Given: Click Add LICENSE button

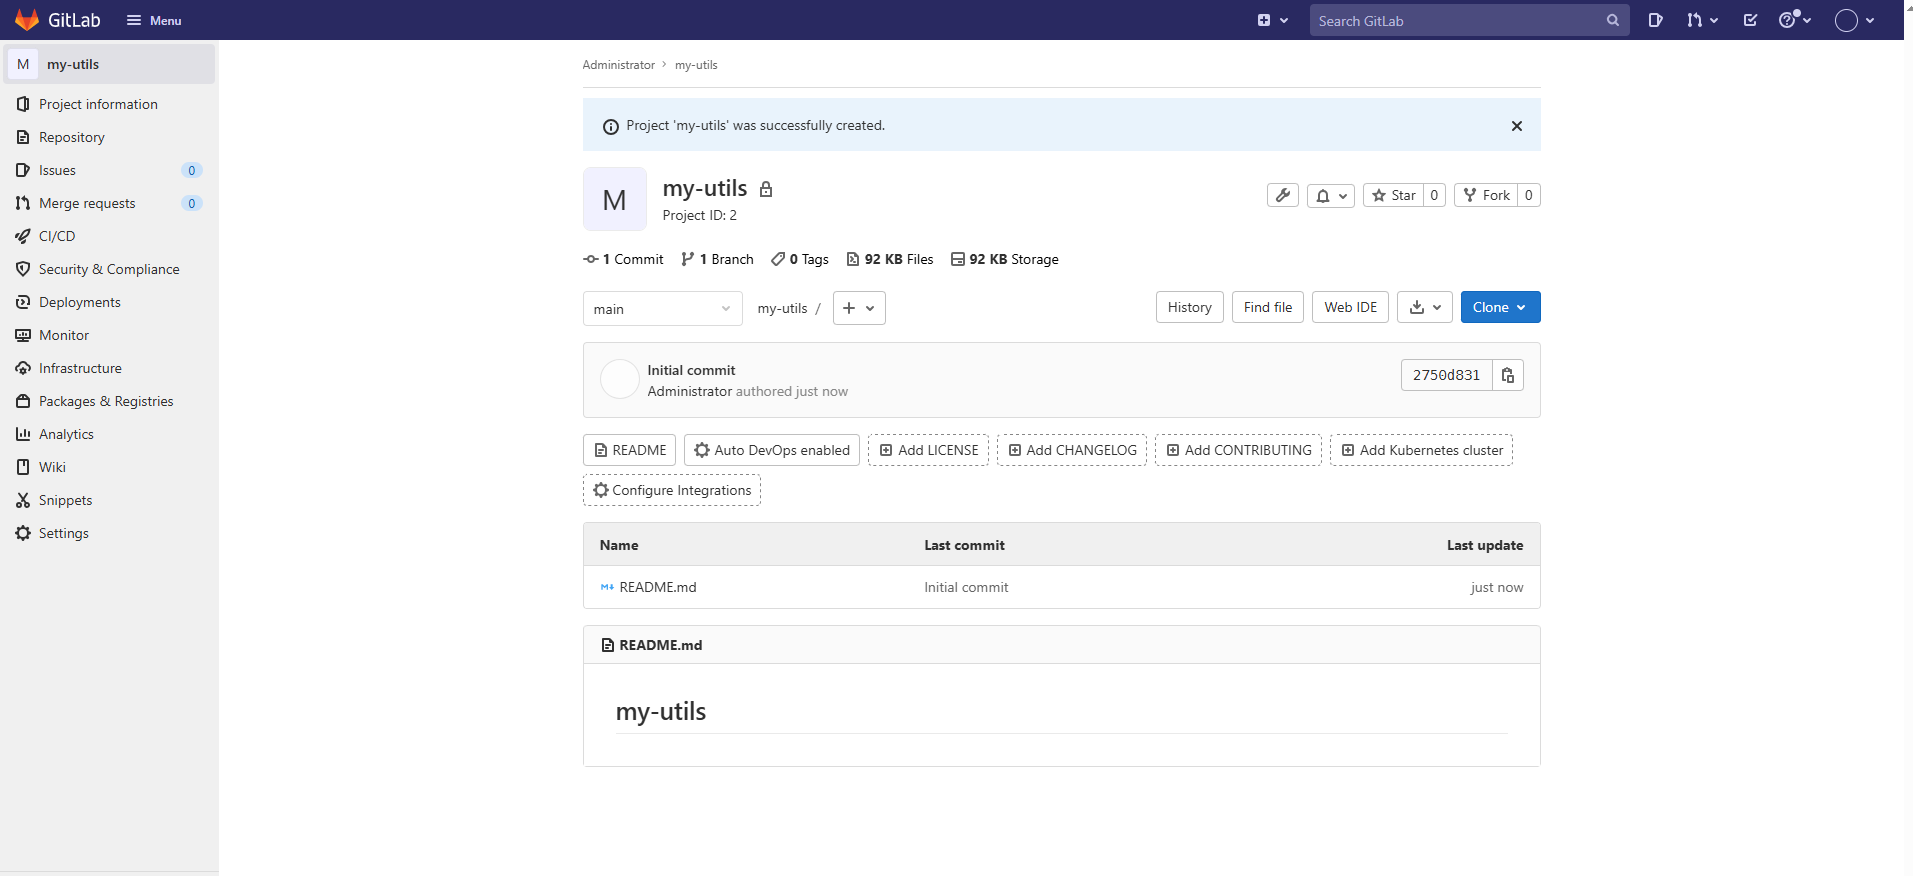Looking at the screenshot, I should click(x=929, y=450).
